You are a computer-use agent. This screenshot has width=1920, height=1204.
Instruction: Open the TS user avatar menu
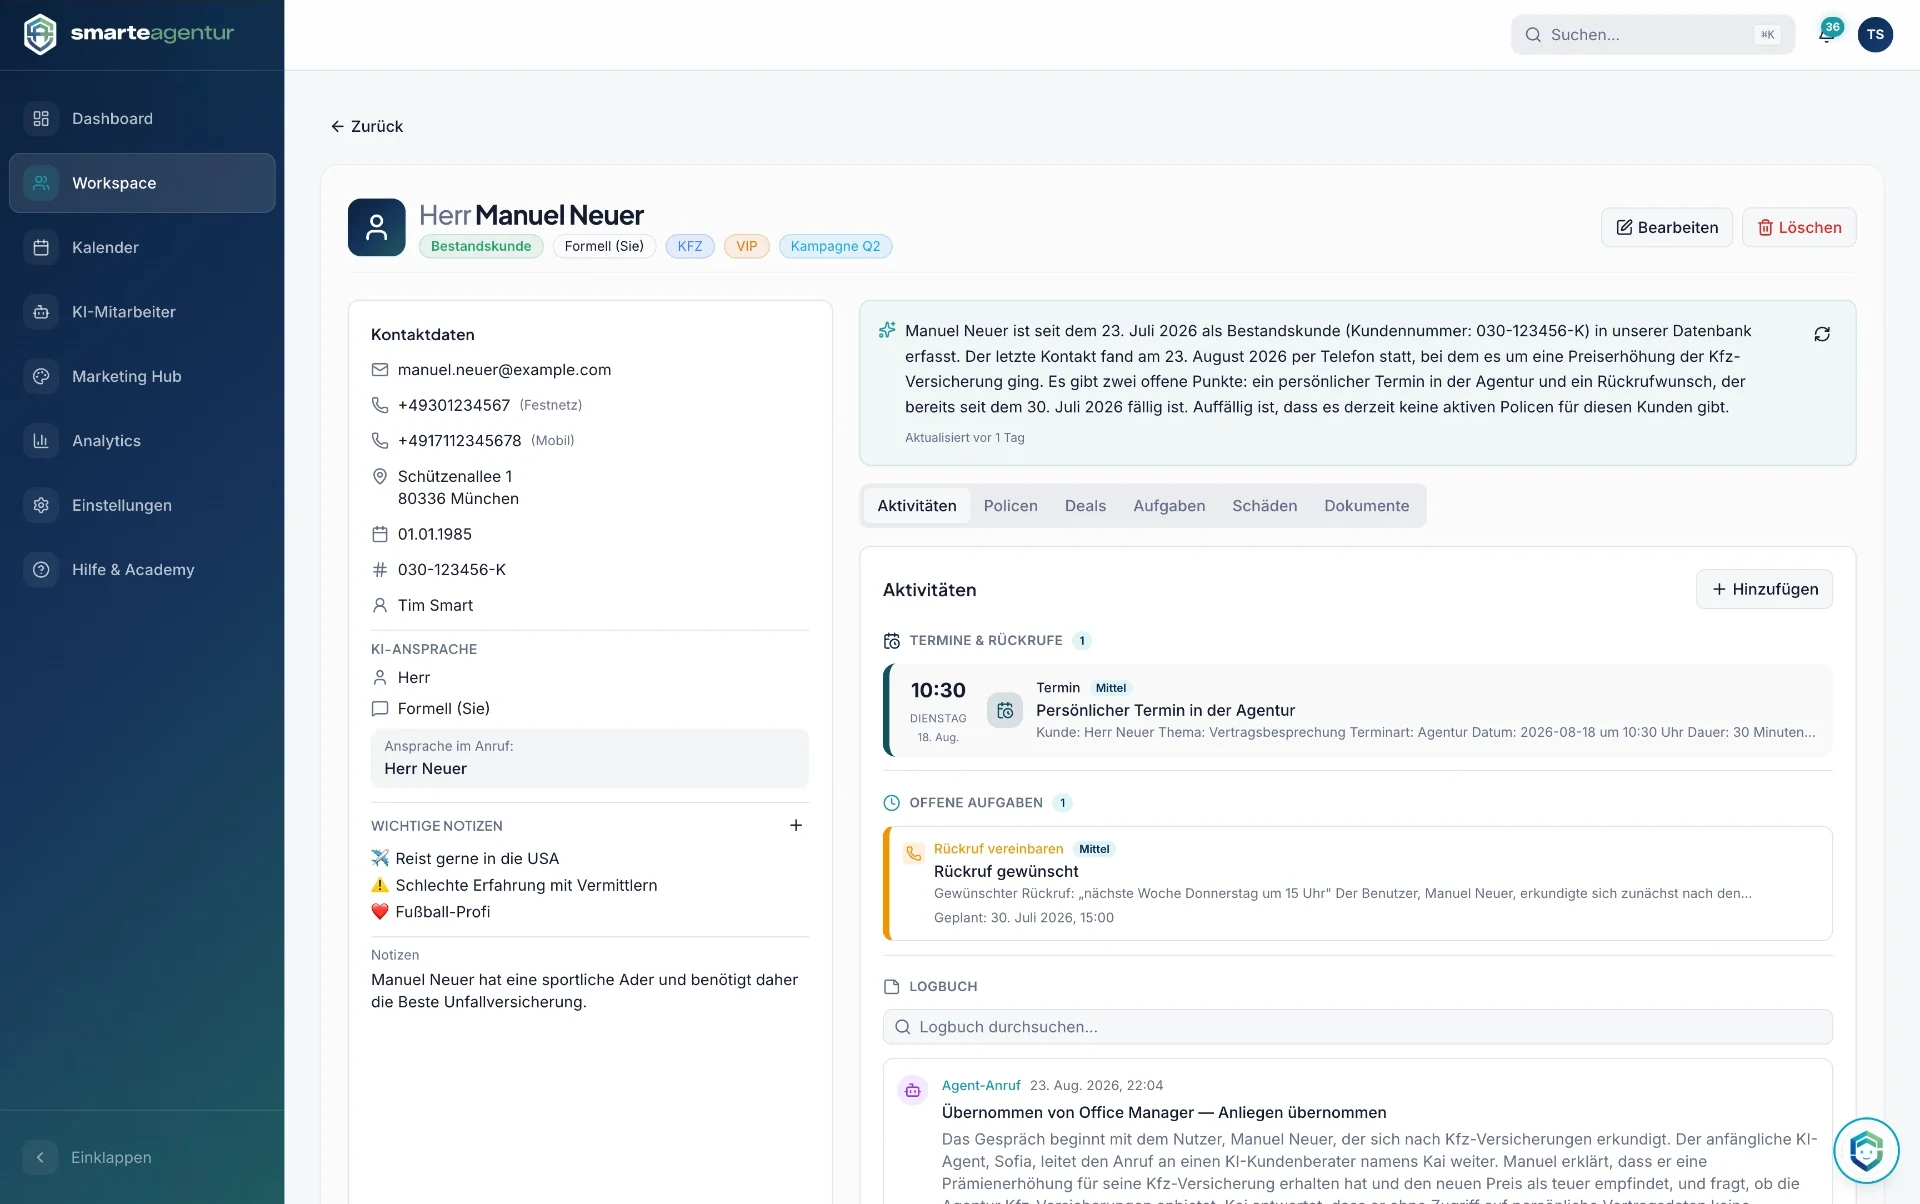(x=1875, y=35)
